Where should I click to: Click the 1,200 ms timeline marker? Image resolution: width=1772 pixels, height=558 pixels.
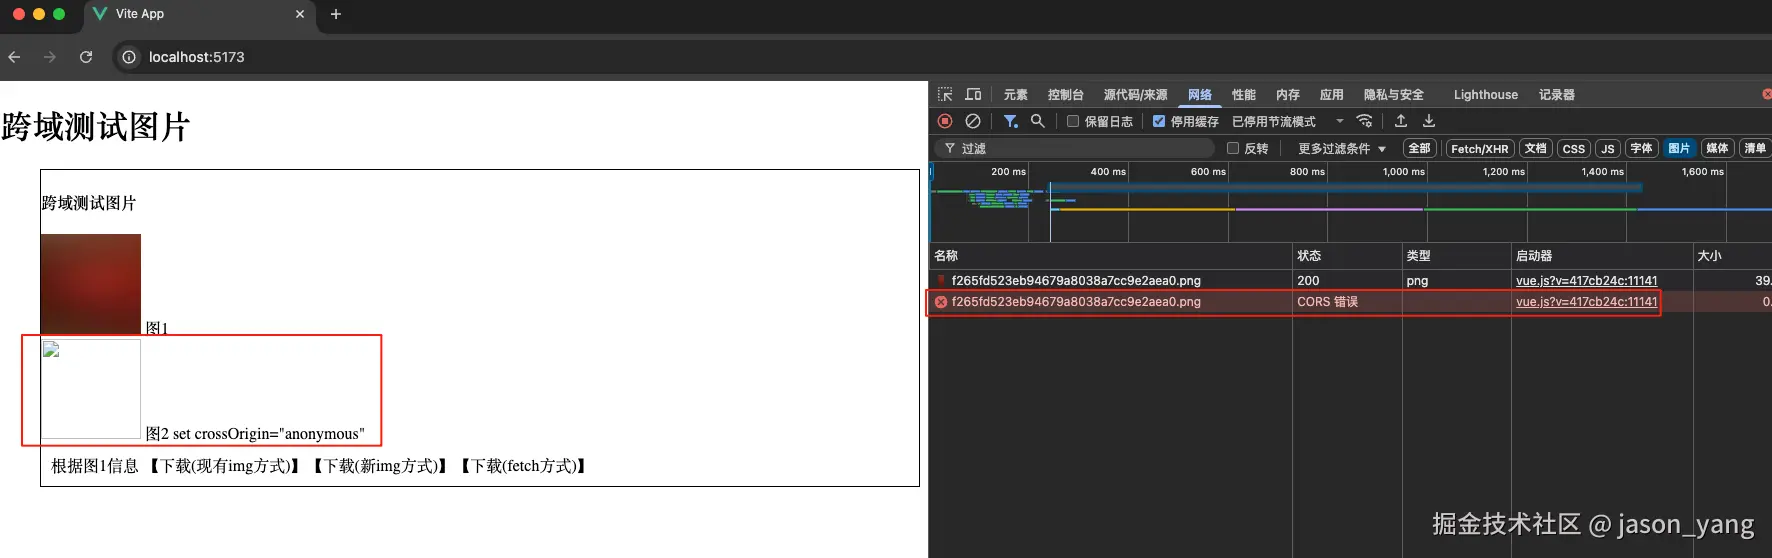coord(1503,172)
